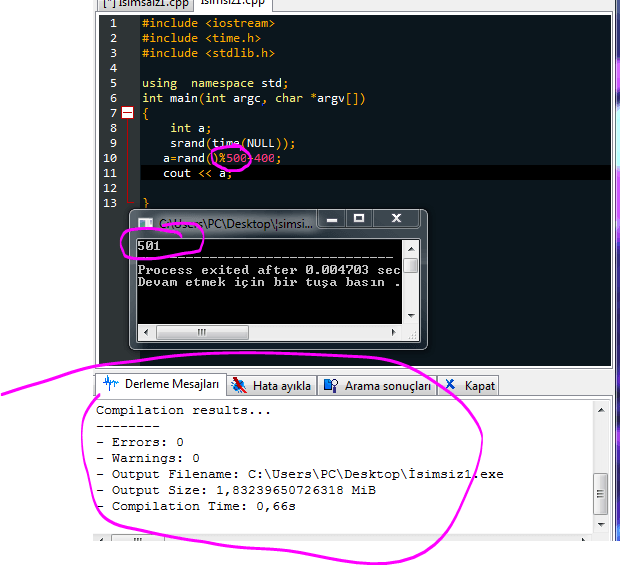
Task: Click console vertical scrollbar up arrow
Action: pyautogui.click(x=411, y=249)
